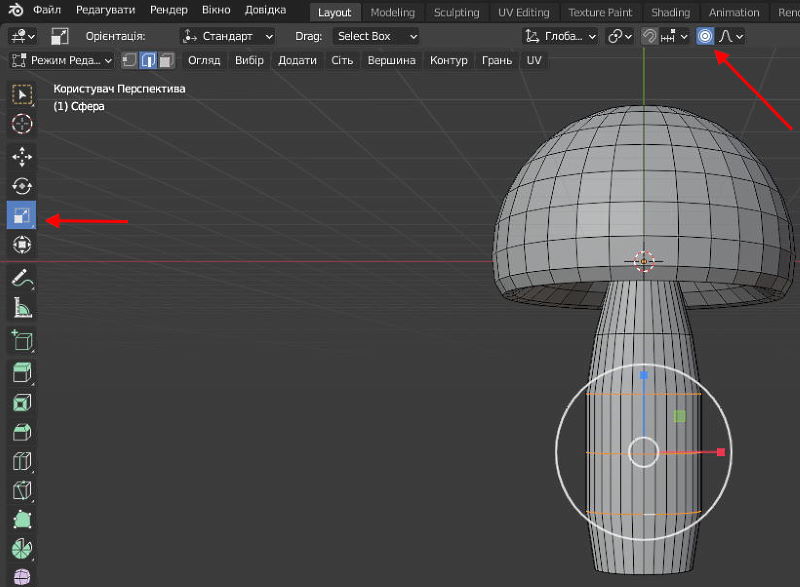
Task: Open the Сіть menu
Action: point(342,60)
